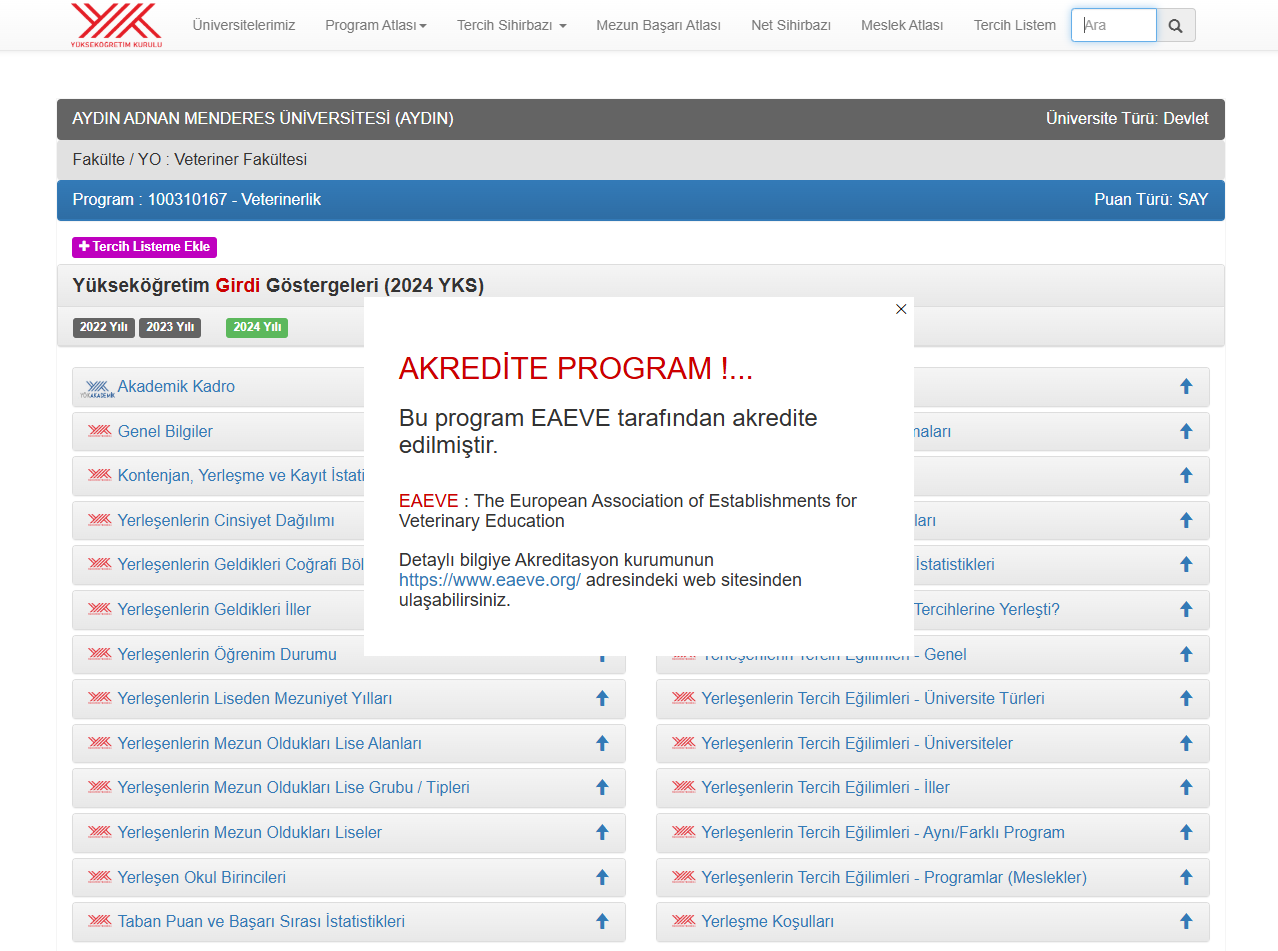Open the Üniversitelerimiz menu item

pos(244,25)
